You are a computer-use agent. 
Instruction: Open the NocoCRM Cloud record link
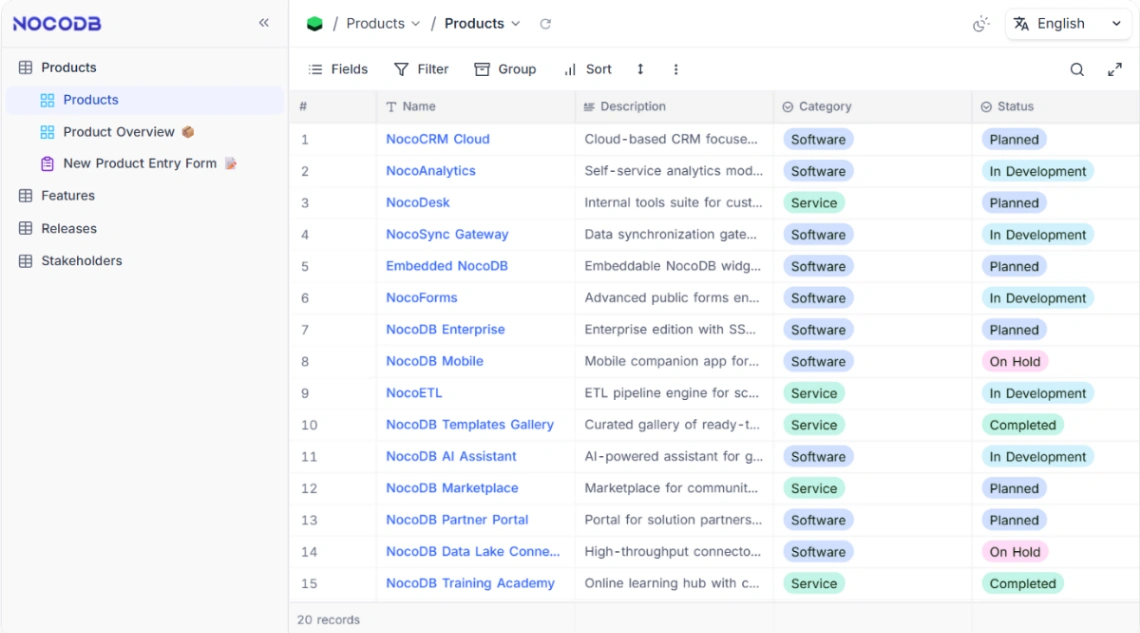[x=439, y=138]
